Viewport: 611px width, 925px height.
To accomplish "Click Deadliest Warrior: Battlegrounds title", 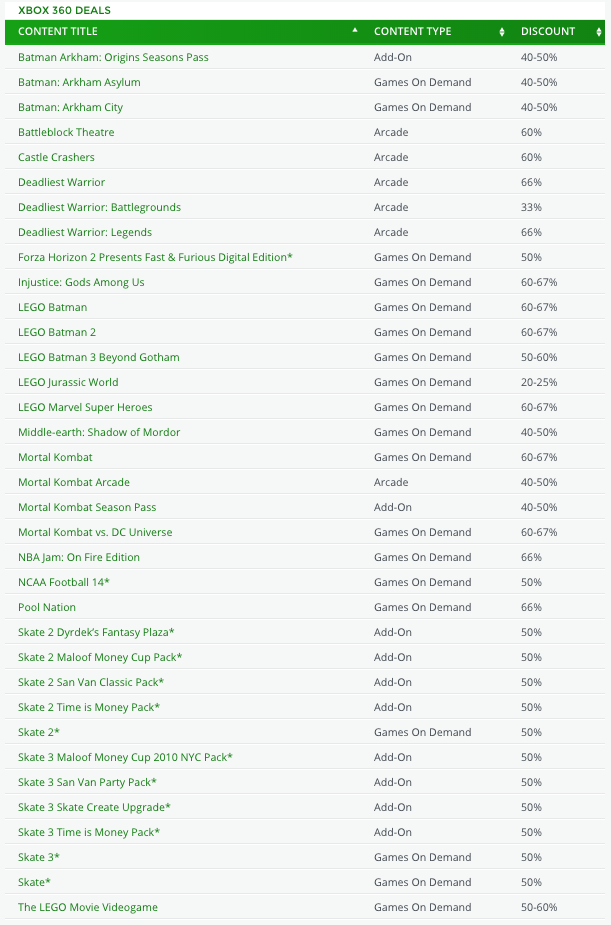I will click(x=99, y=207).
